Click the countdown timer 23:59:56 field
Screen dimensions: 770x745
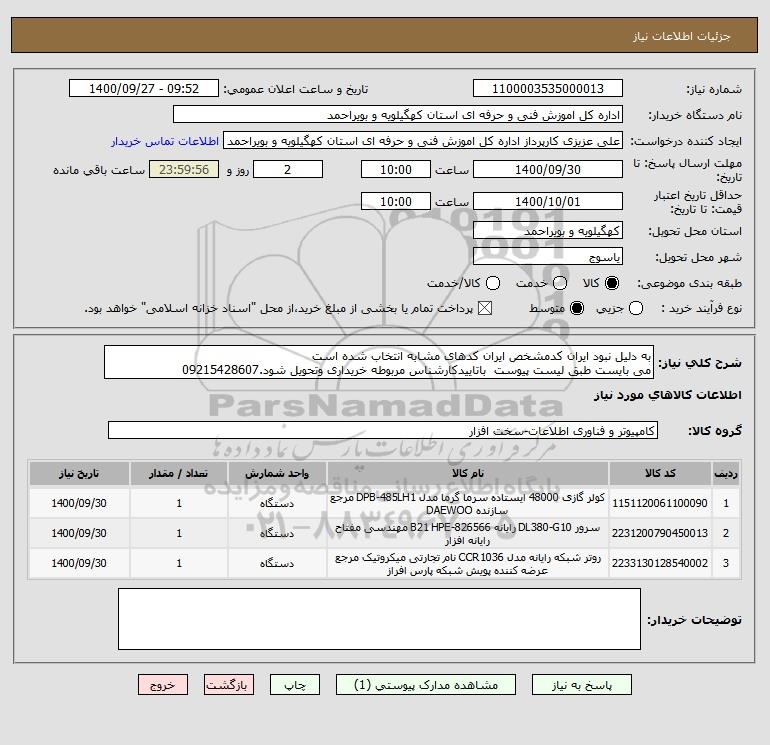[184, 169]
